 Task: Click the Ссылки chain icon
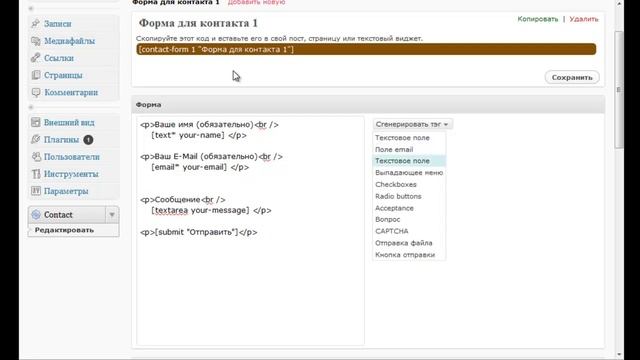click(x=36, y=58)
